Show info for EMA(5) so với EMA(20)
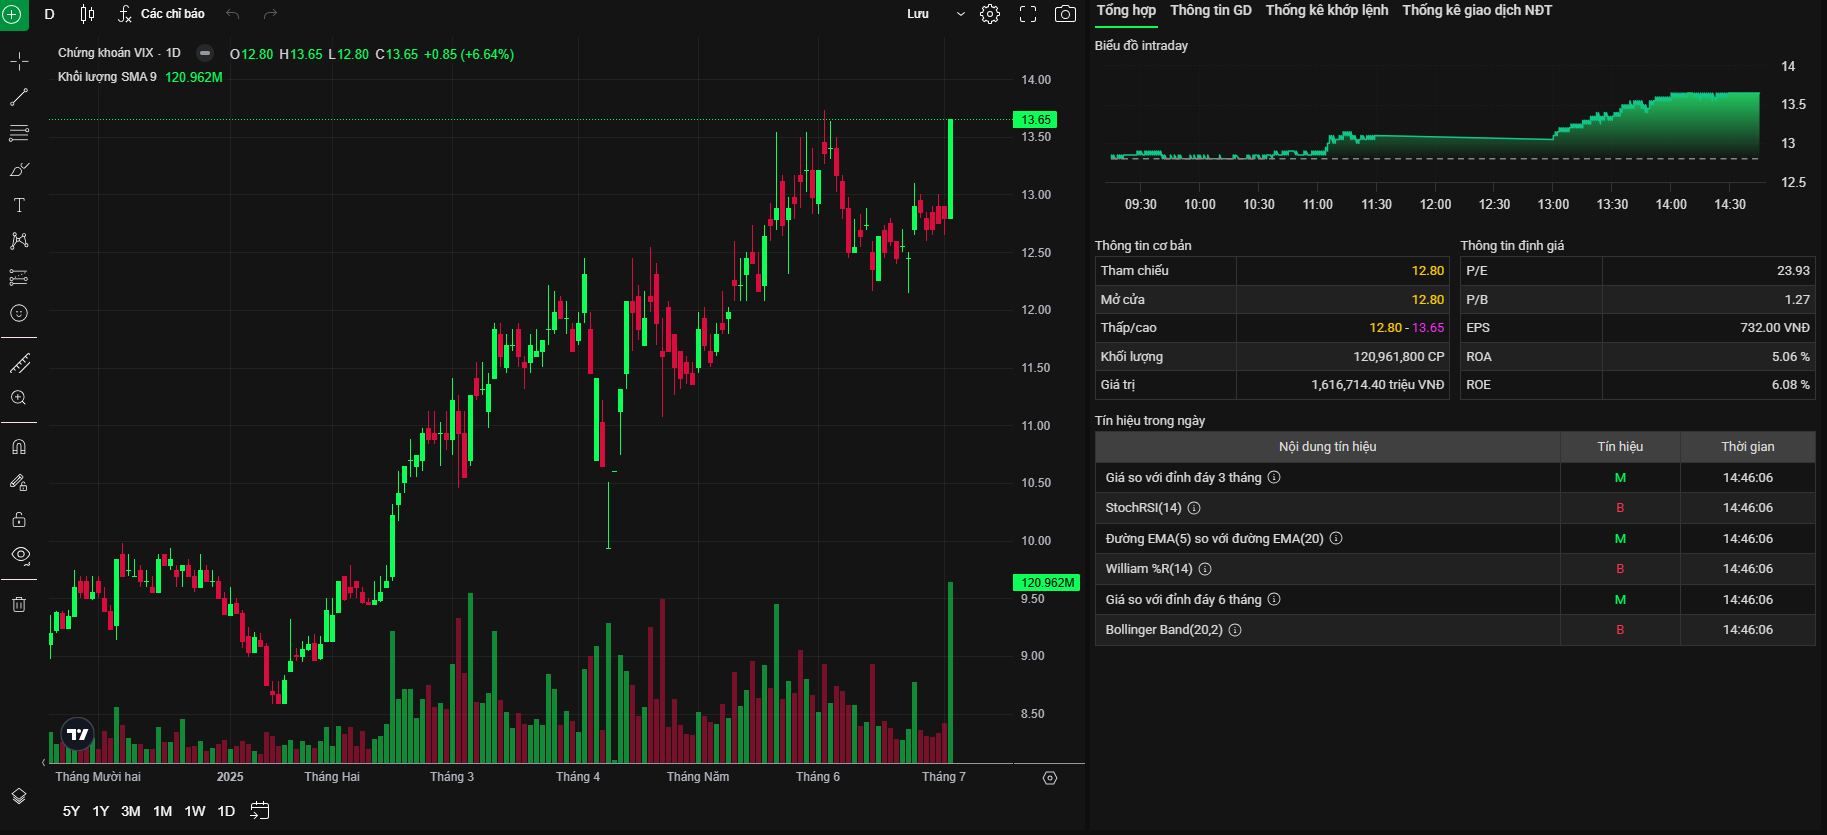Screen dimensions: 1827x835 pos(1336,538)
